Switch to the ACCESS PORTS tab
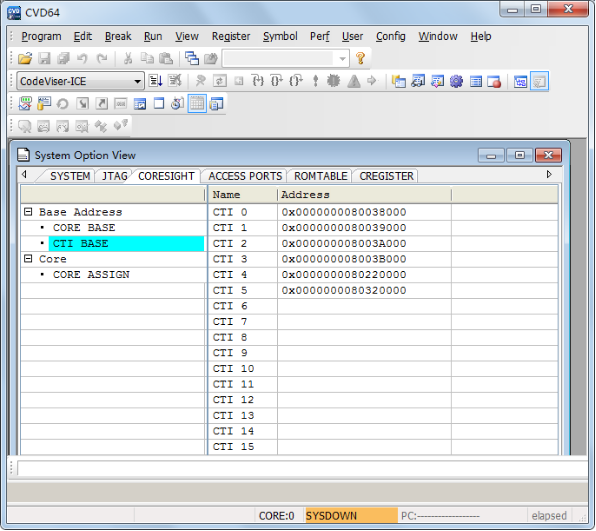This screenshot has width=596, height=531. click(x=245, y=176)
